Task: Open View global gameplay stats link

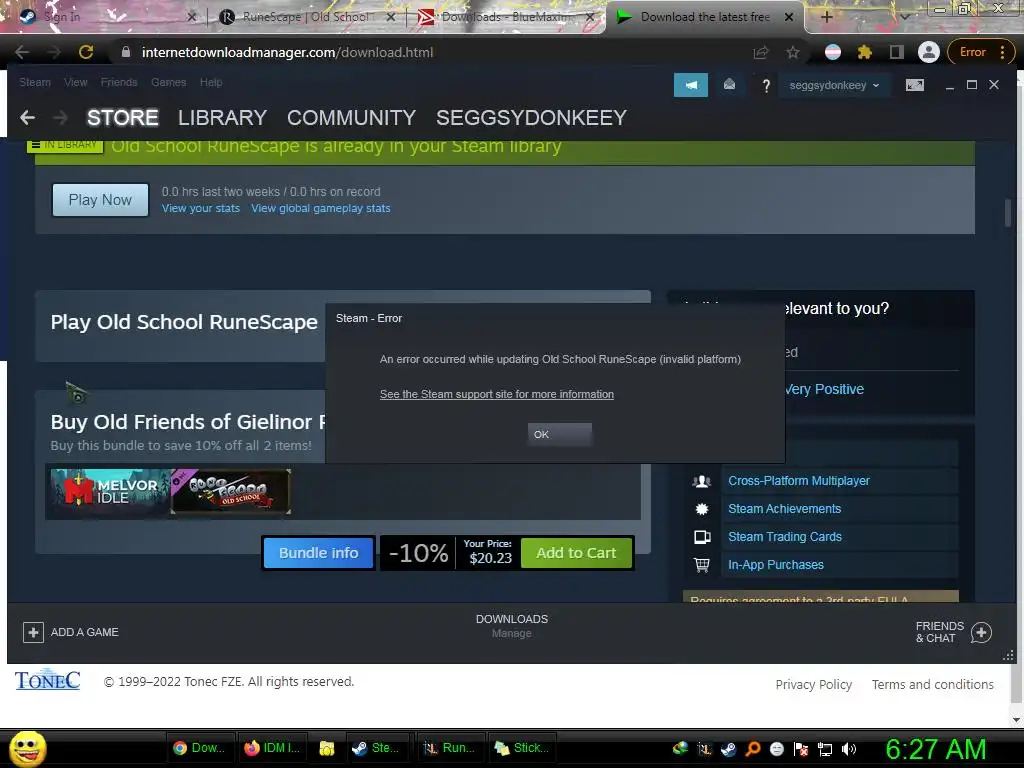Action: pos(321,208)
